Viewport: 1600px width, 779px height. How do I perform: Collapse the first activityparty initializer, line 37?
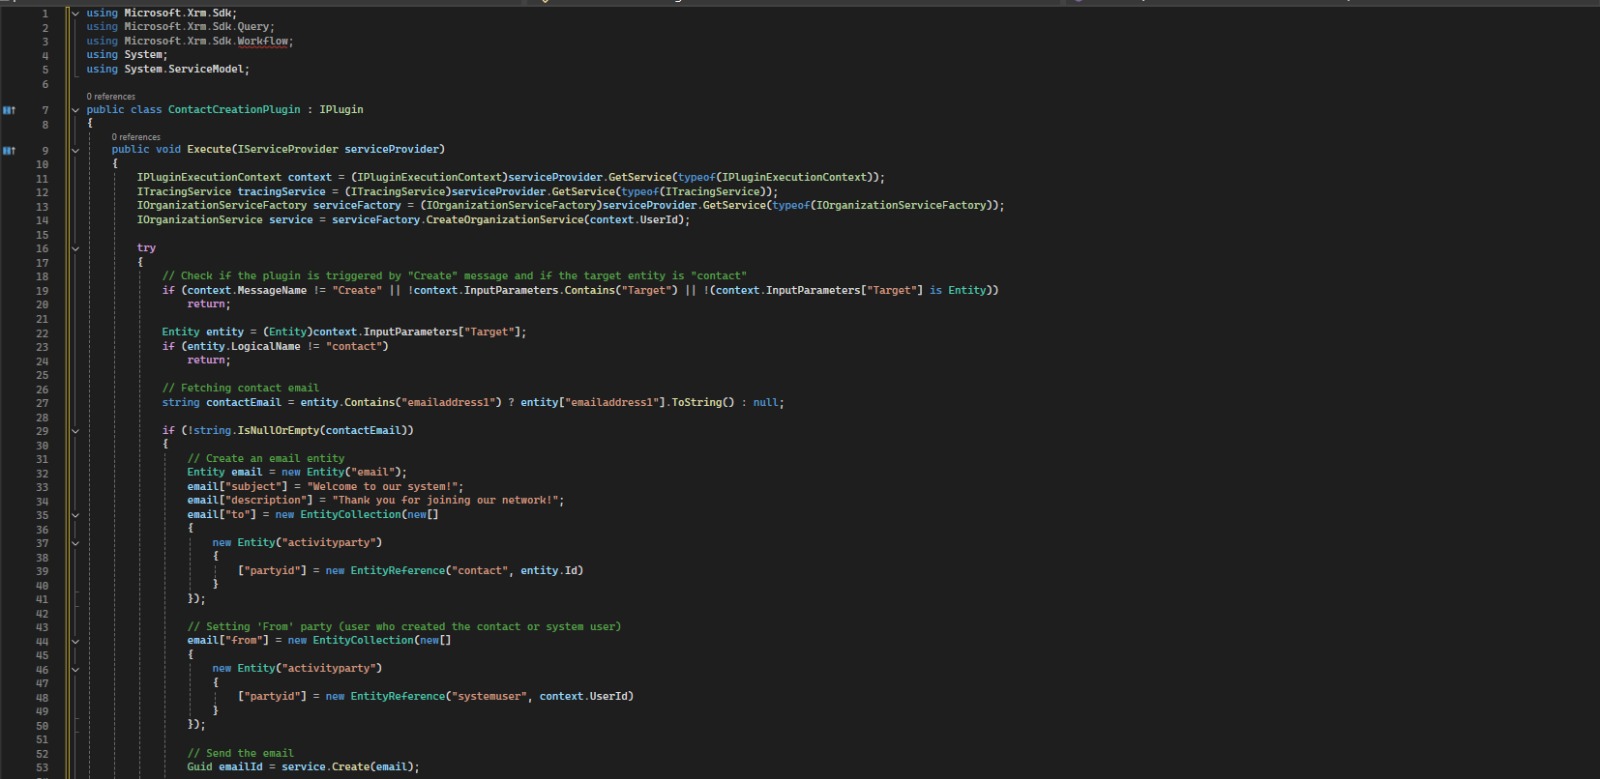pyautogui.click(x=75, y=543)
